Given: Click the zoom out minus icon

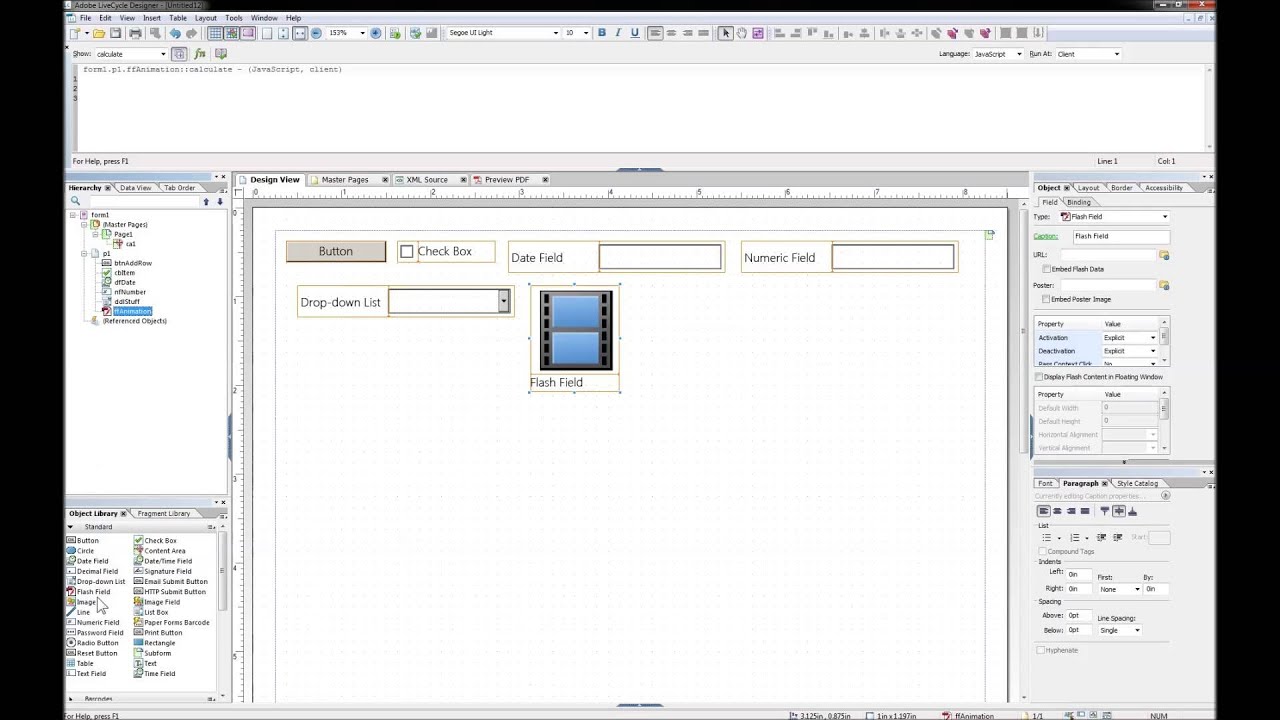Looking at the screenshot, I should click(x=316, y=33).
